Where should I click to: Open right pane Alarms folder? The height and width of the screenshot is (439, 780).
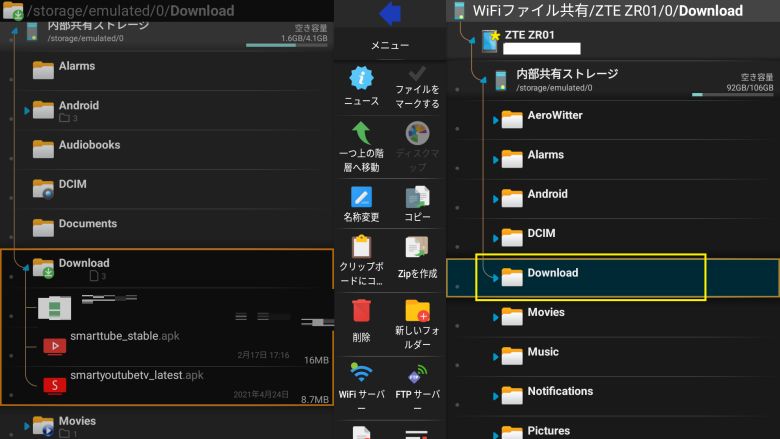tap(613, 159)
